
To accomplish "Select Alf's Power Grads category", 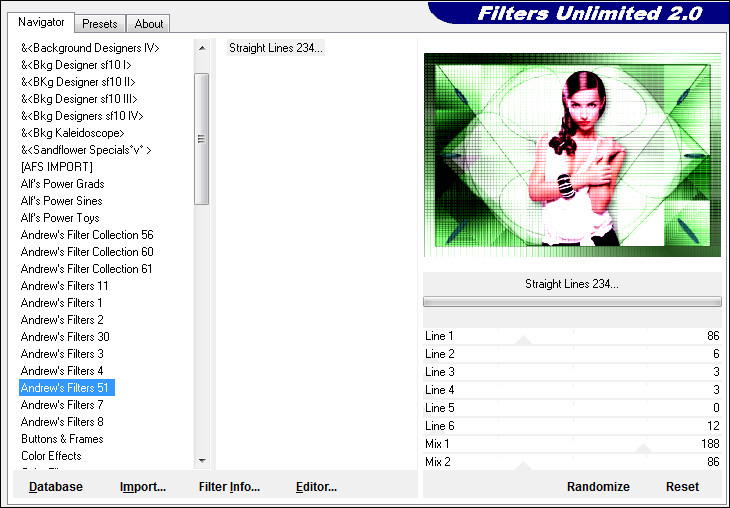I will [x=63, y=184].
